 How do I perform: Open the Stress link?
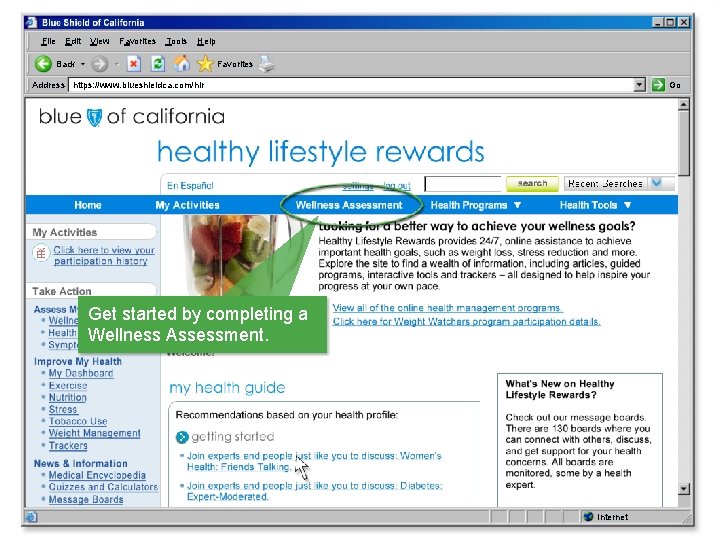coord(63,410)
